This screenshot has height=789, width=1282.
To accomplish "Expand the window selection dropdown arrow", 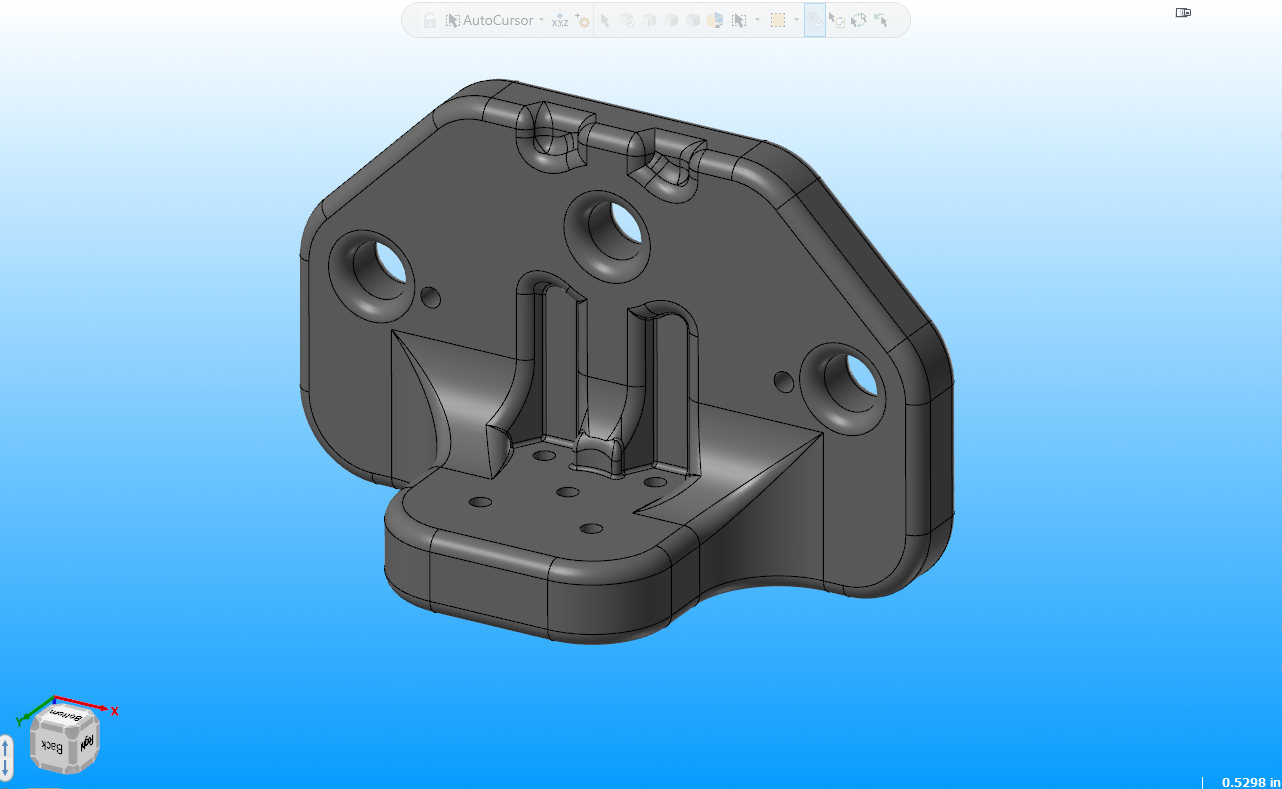I will (x=796, y=20).
